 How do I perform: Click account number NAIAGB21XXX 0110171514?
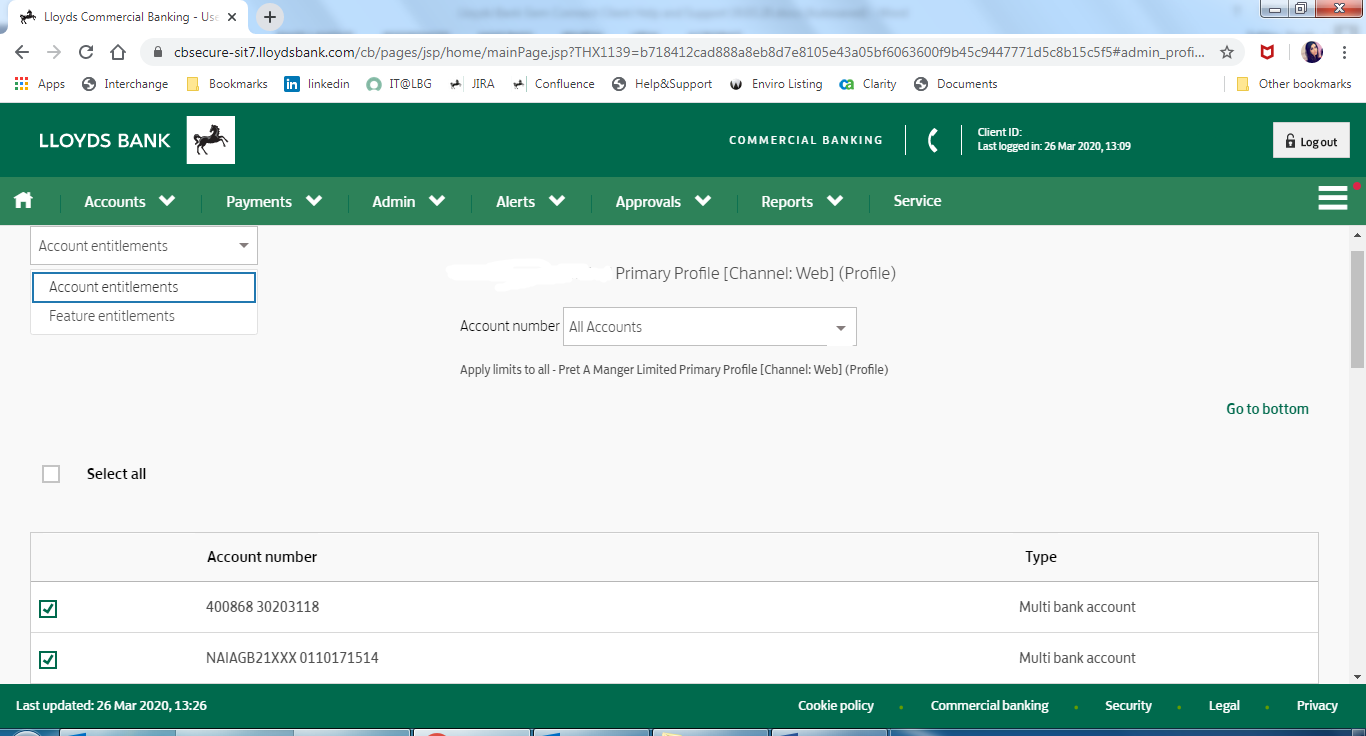click(292, 658)
